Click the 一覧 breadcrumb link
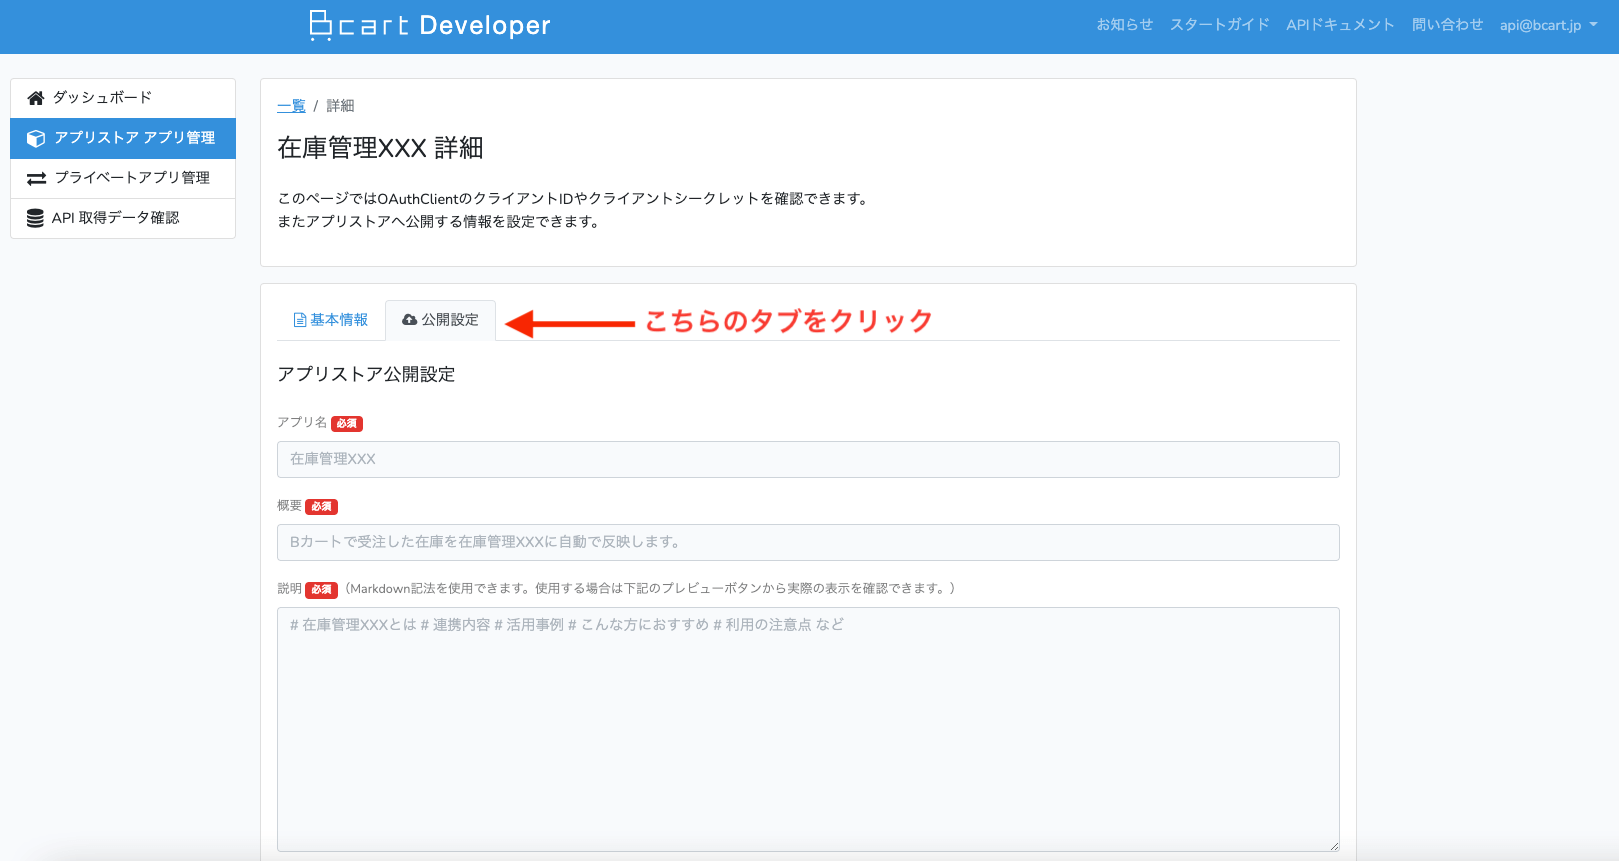Screen dimensions: 1619x861 [291, 106]
